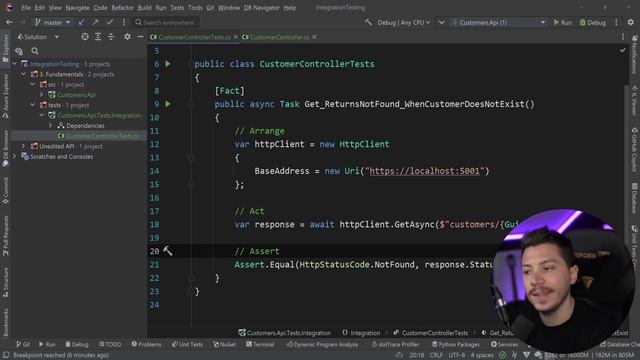This screenshot has height=360, width=640.
Task: Open the Structure sidebar panel
Action: [5, 282]
